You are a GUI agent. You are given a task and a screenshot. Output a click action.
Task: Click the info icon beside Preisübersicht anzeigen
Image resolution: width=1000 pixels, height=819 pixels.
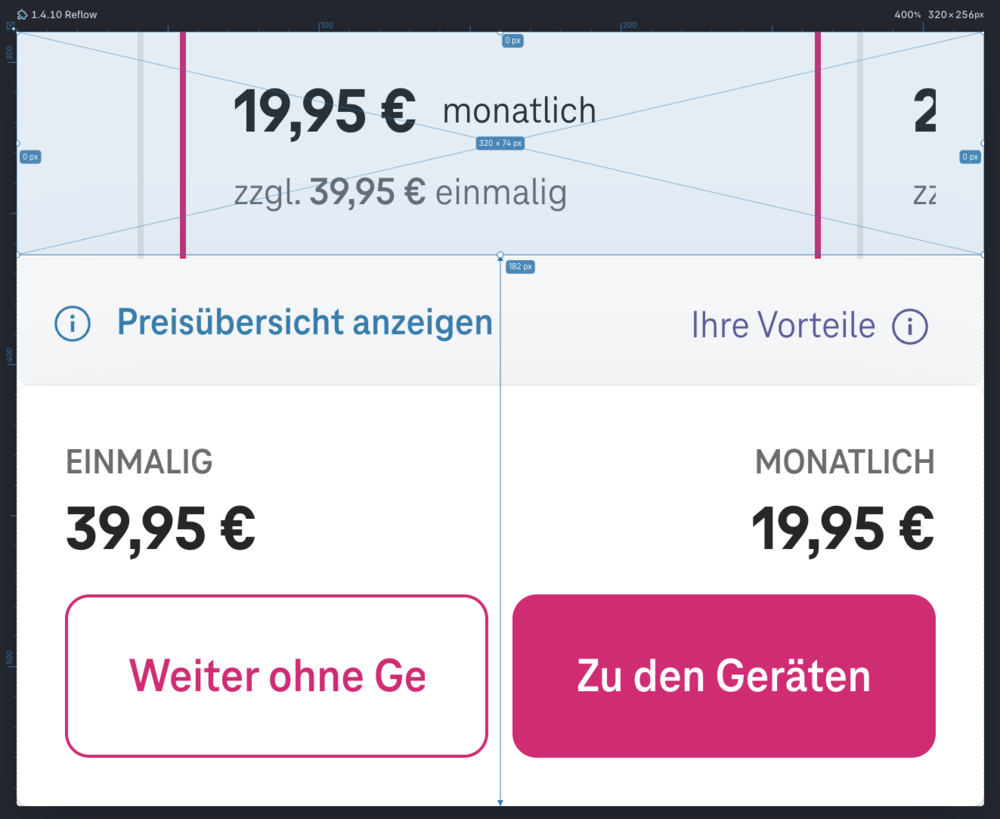(73, 324)
